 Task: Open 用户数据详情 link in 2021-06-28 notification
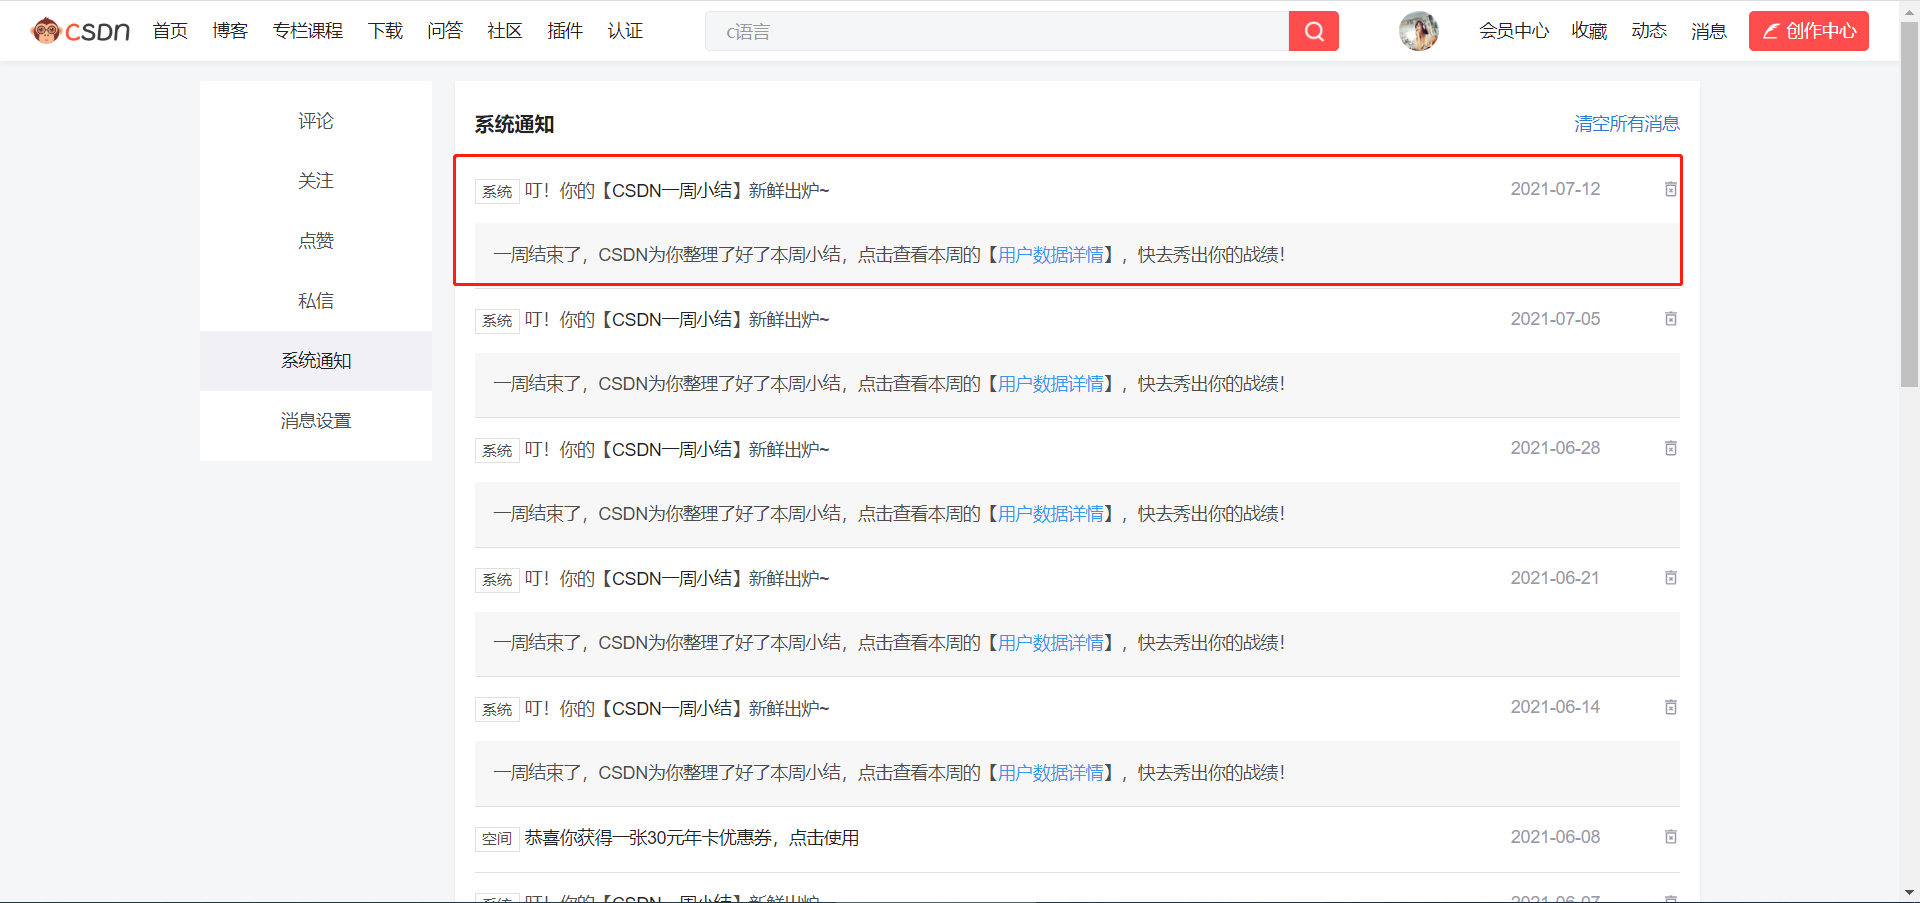1051,514
